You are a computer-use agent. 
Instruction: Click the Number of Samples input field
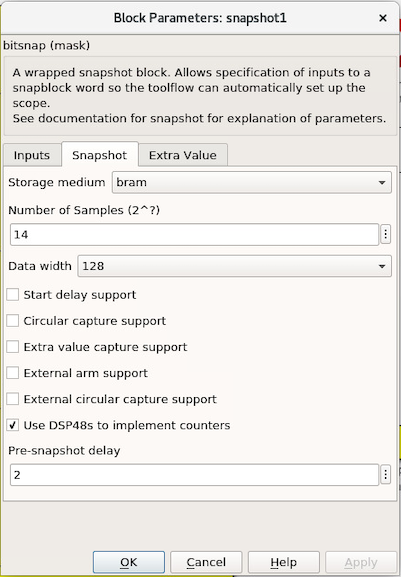point(194,234)
